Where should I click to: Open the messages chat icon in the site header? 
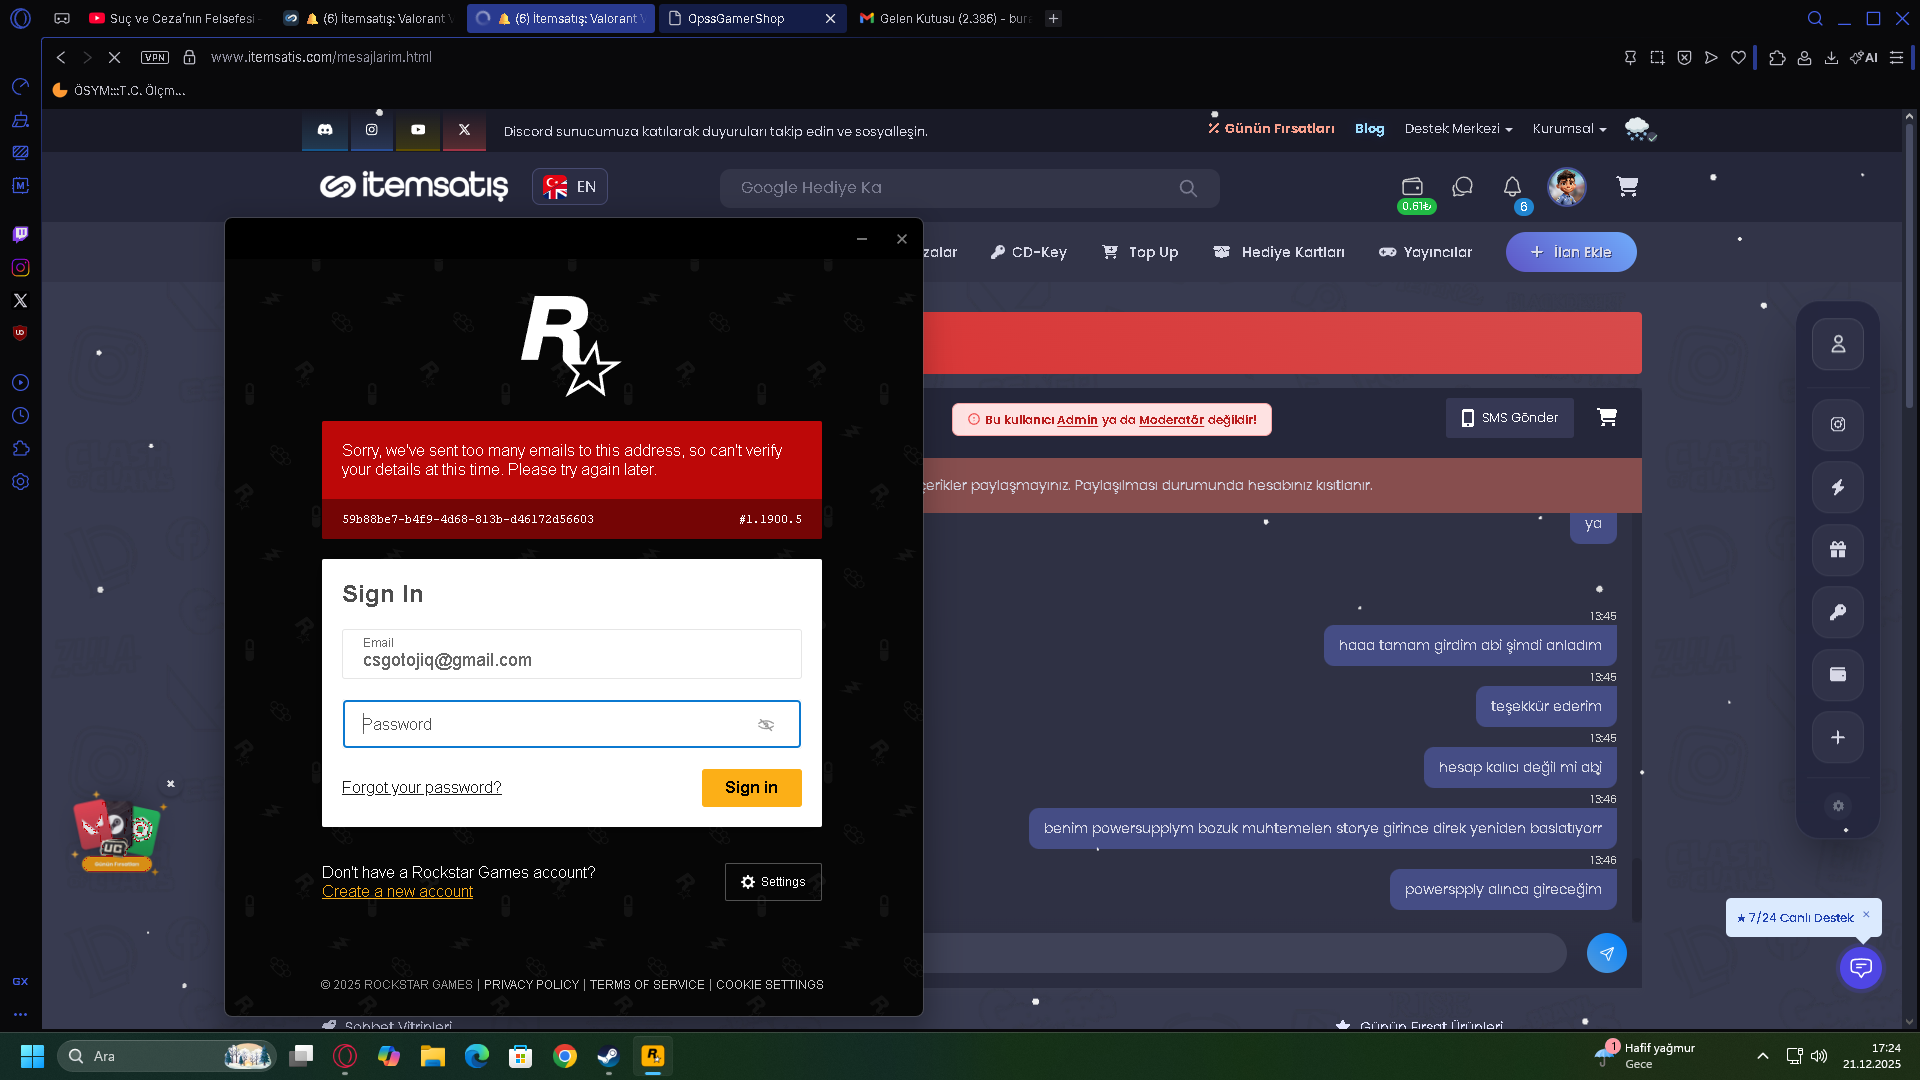coord(1463,187)
